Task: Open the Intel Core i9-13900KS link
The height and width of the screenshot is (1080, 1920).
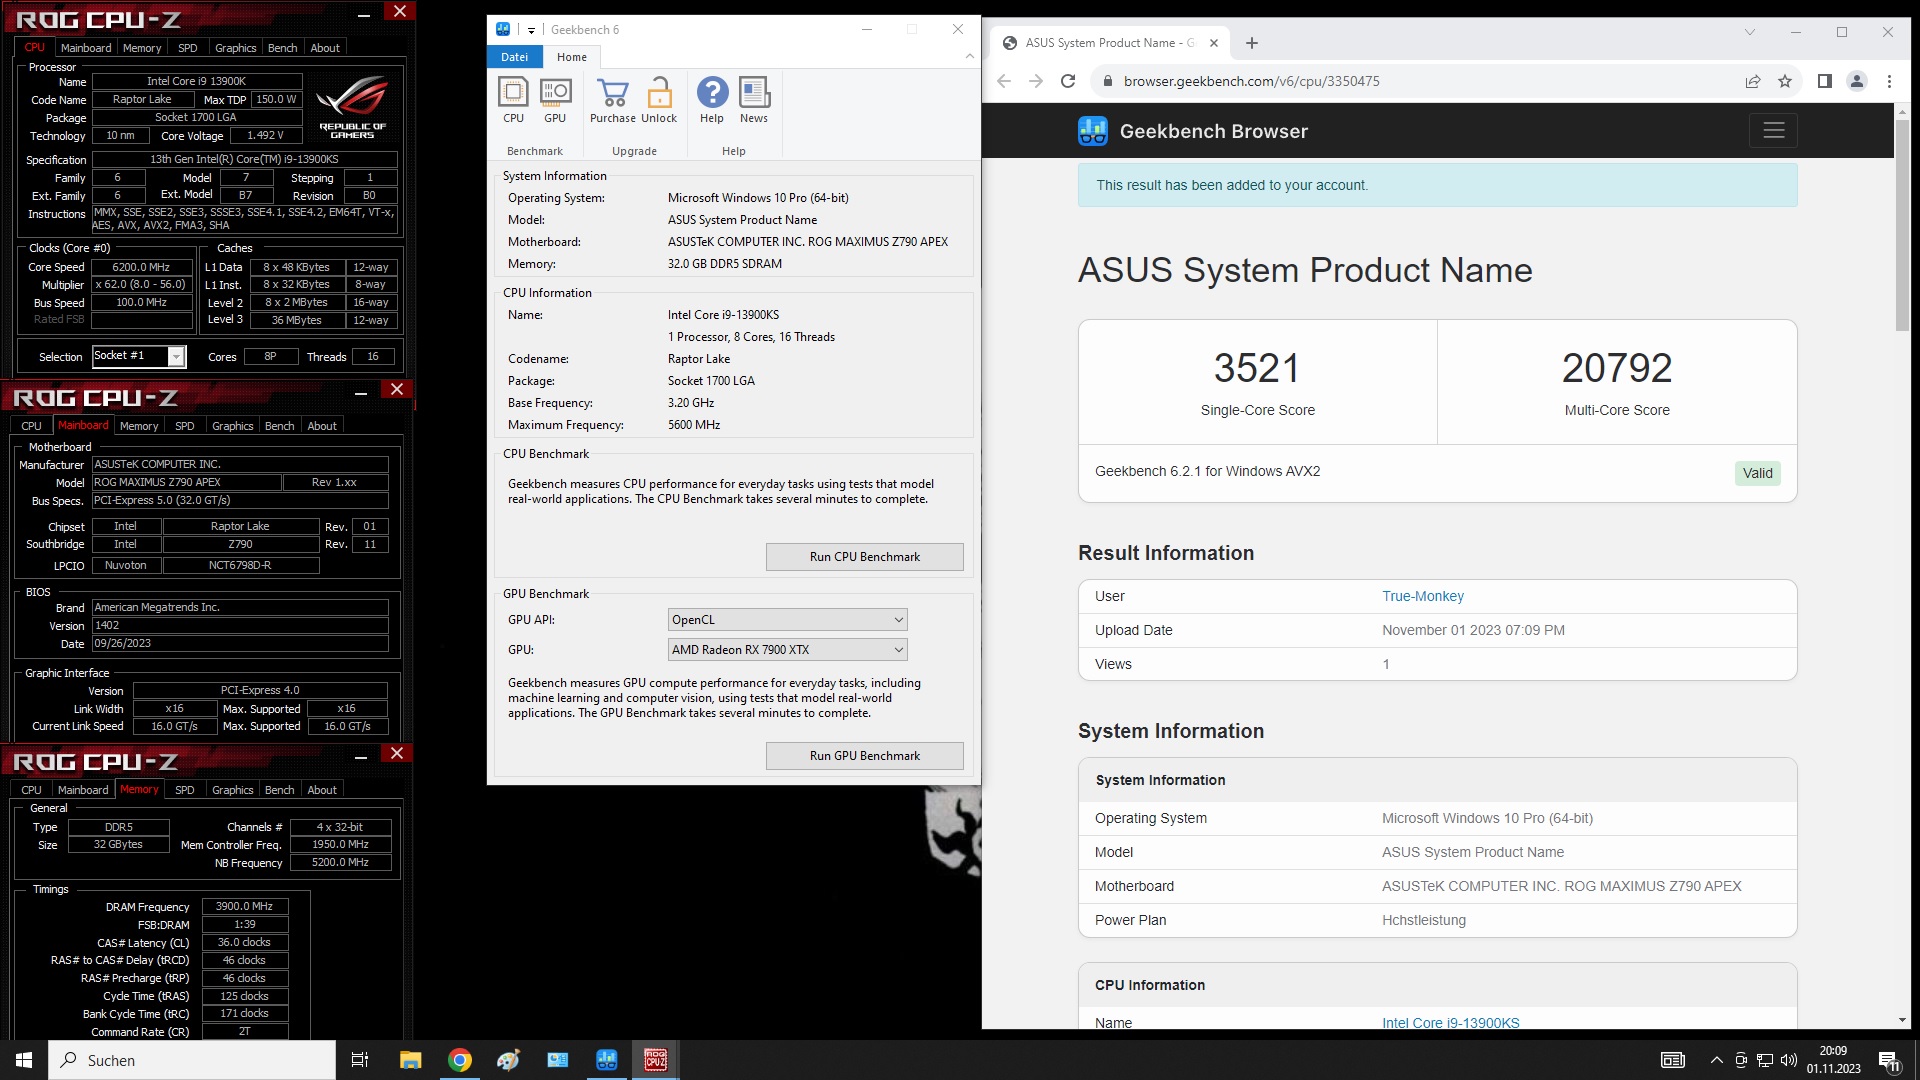Action: click(x=1450, y=1022)
